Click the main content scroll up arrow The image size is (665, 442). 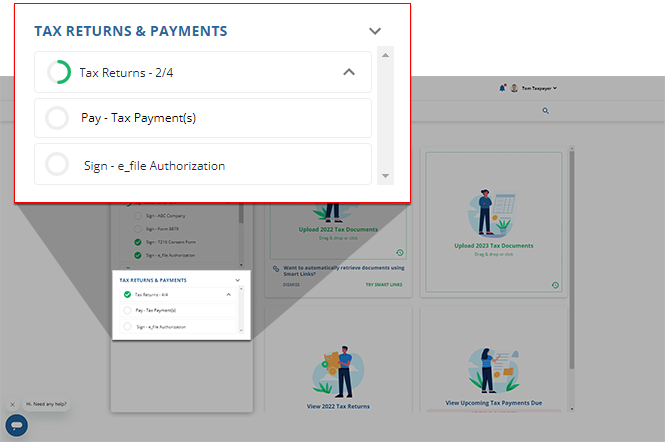(x=572, y=148)
